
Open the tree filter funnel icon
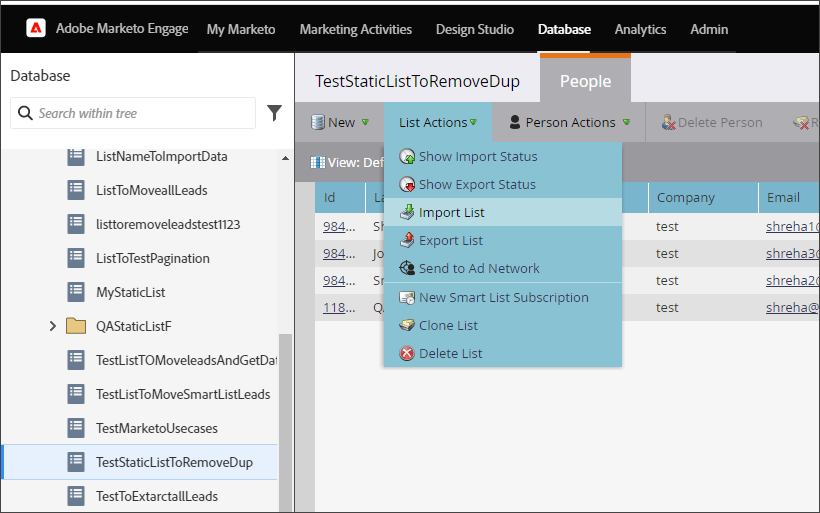[x=275, y=113]
